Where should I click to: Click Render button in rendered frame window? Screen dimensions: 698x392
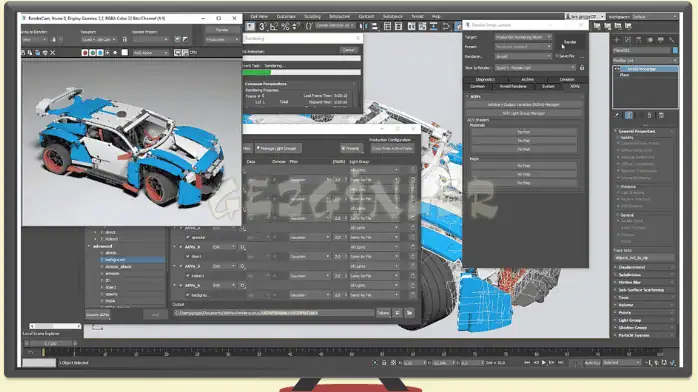coord(222,30)
